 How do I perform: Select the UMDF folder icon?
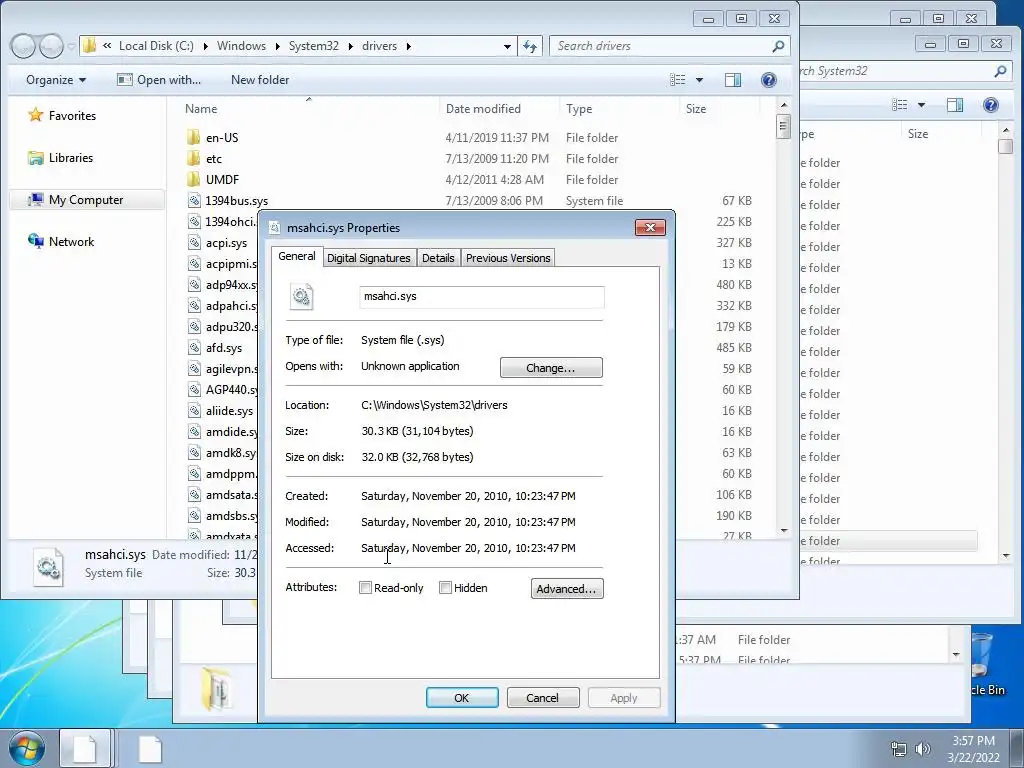(193, 179)
